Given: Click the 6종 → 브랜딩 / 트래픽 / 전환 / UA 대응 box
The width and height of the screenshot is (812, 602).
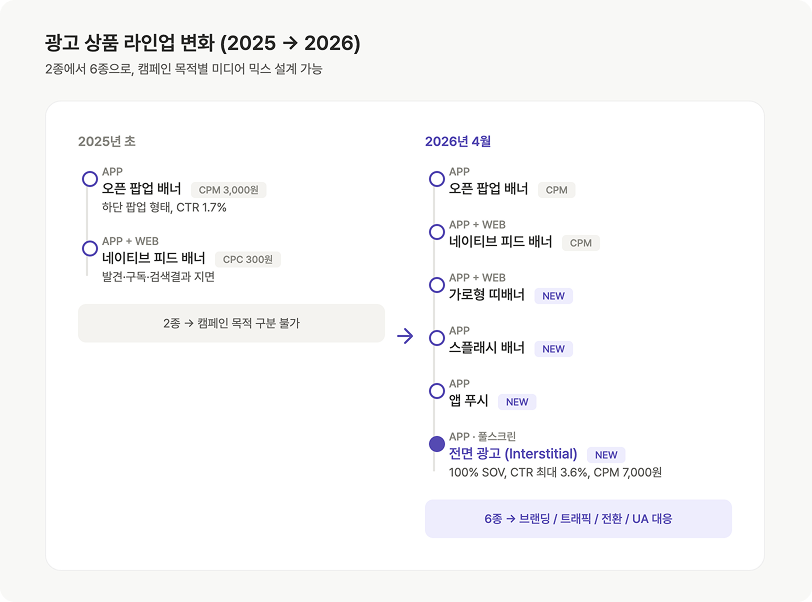Looking at the screenshot, I should 578,519.
